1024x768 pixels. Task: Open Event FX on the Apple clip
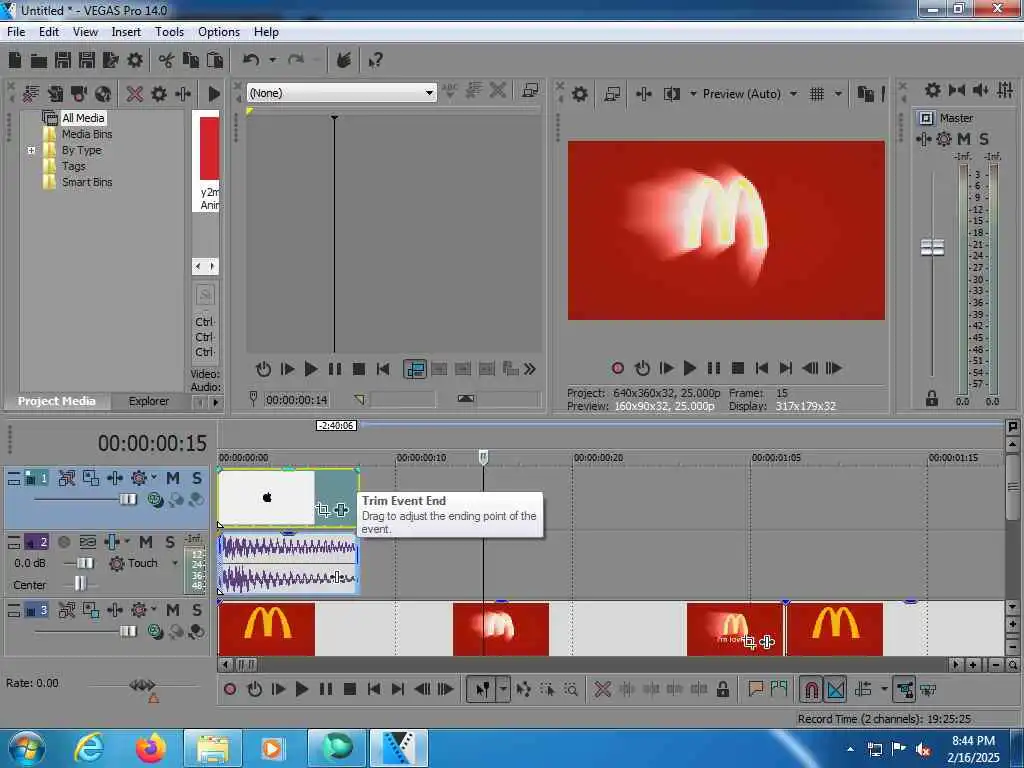pyautogui.click(x=342, y=509)
